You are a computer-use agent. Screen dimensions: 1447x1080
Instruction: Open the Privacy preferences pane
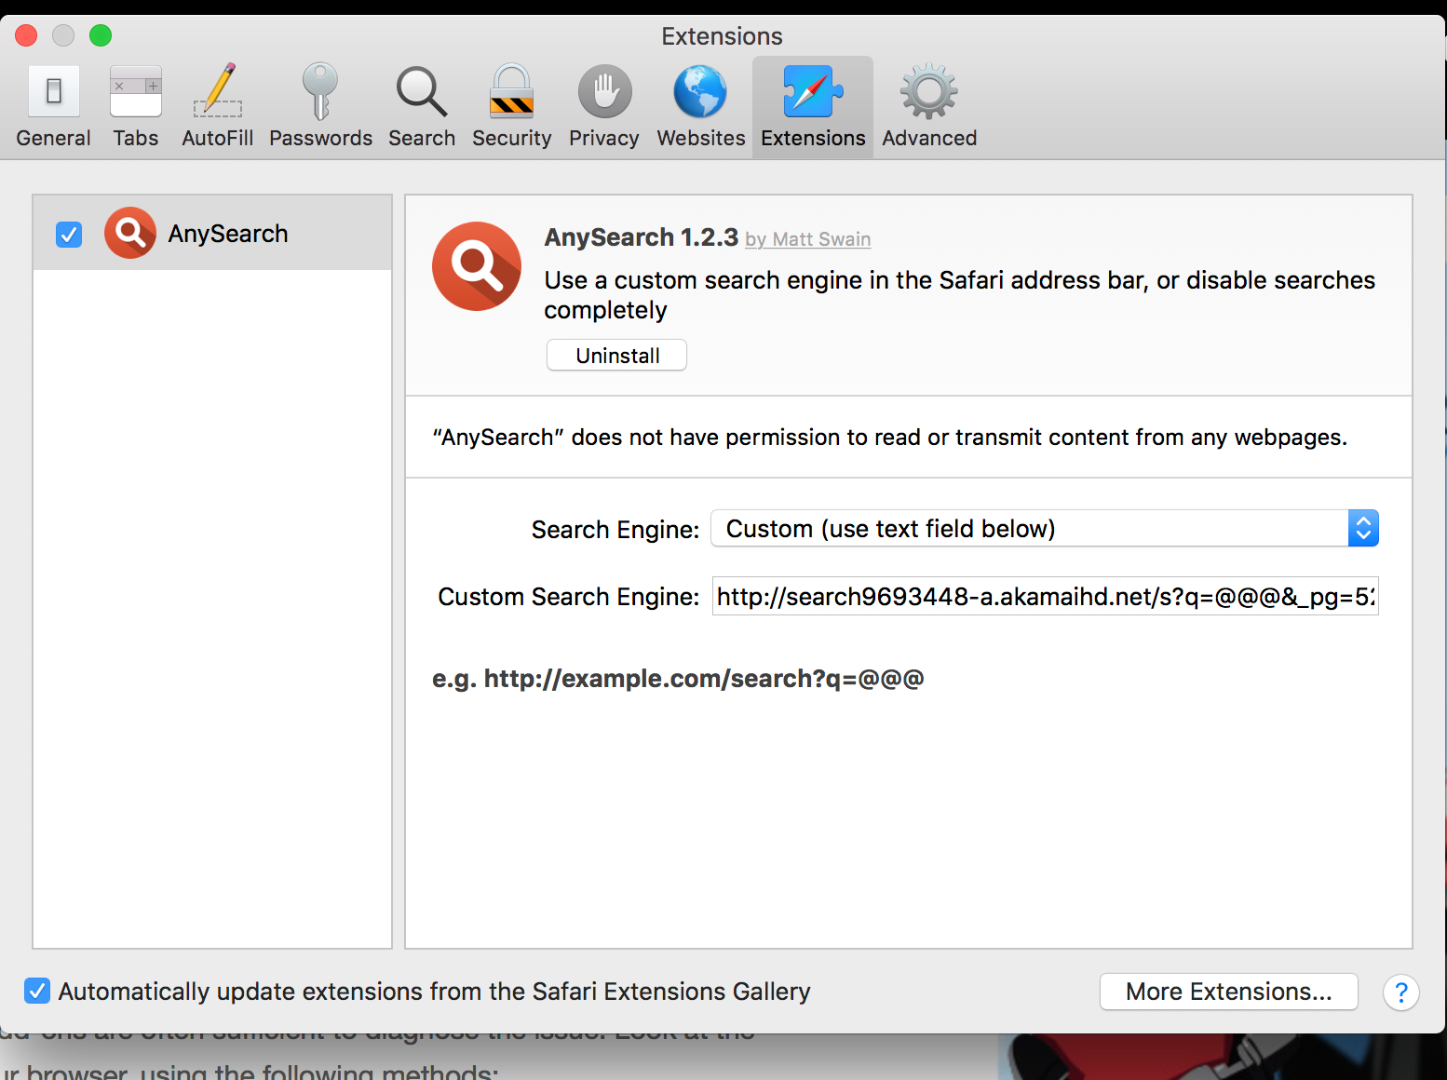pyautogui.click(x=604, y=107)
